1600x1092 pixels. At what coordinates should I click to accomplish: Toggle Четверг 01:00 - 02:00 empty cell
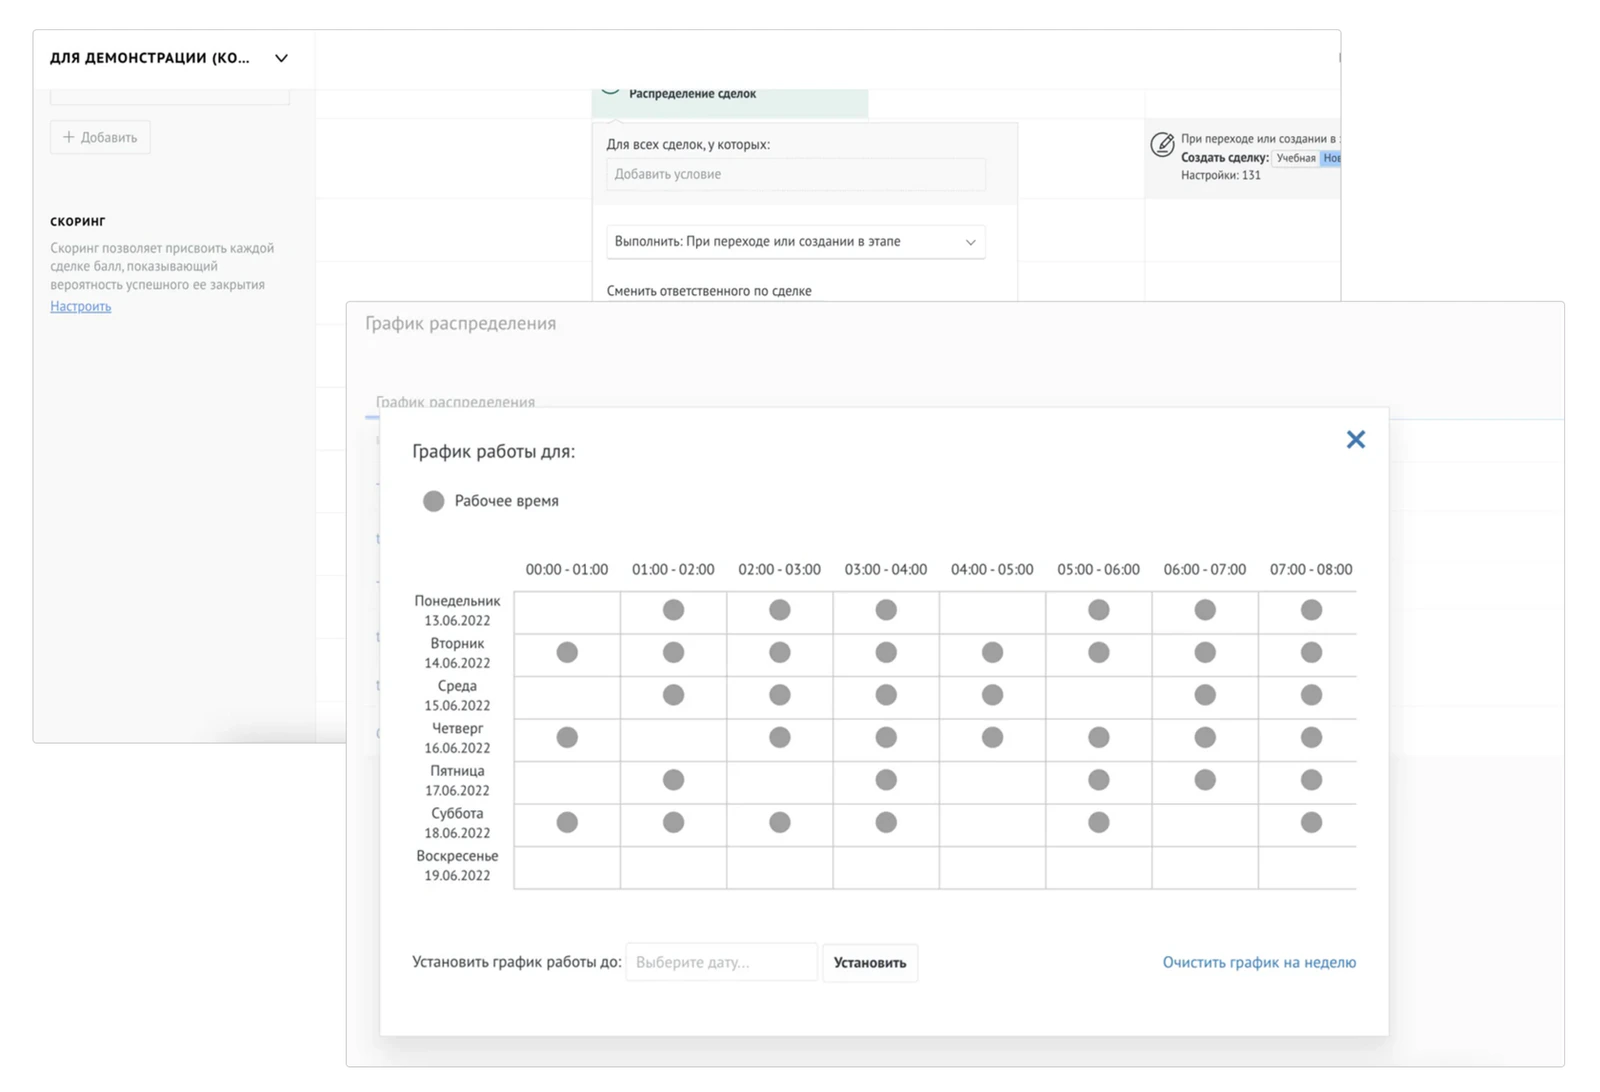673,740
